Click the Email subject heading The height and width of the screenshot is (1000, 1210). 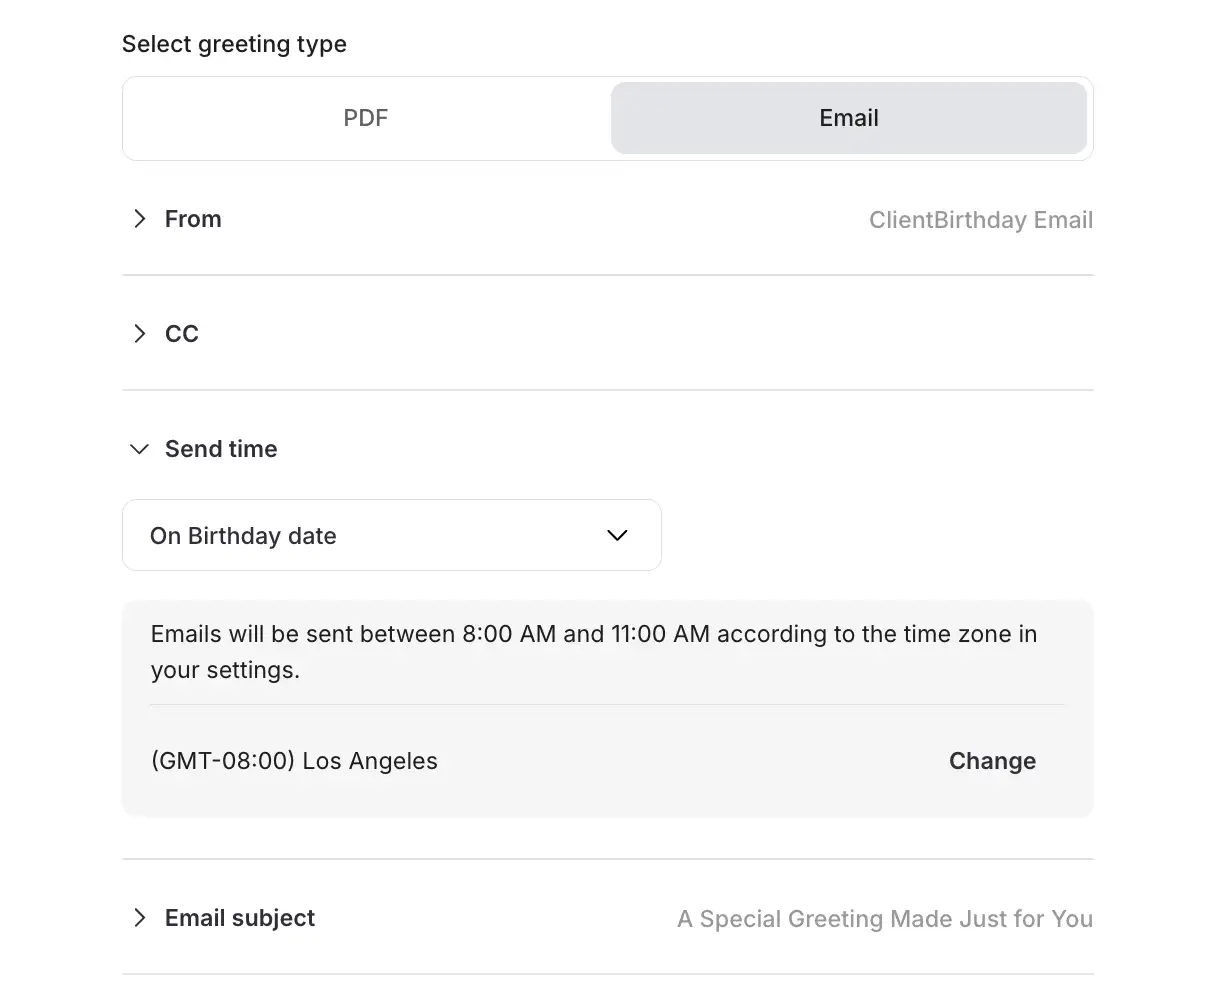point(240,918)
